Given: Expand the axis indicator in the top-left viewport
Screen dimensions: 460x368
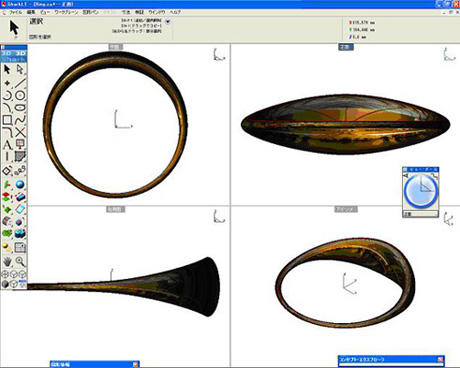Looking at the screenshot, I should [x=219, y=55].
